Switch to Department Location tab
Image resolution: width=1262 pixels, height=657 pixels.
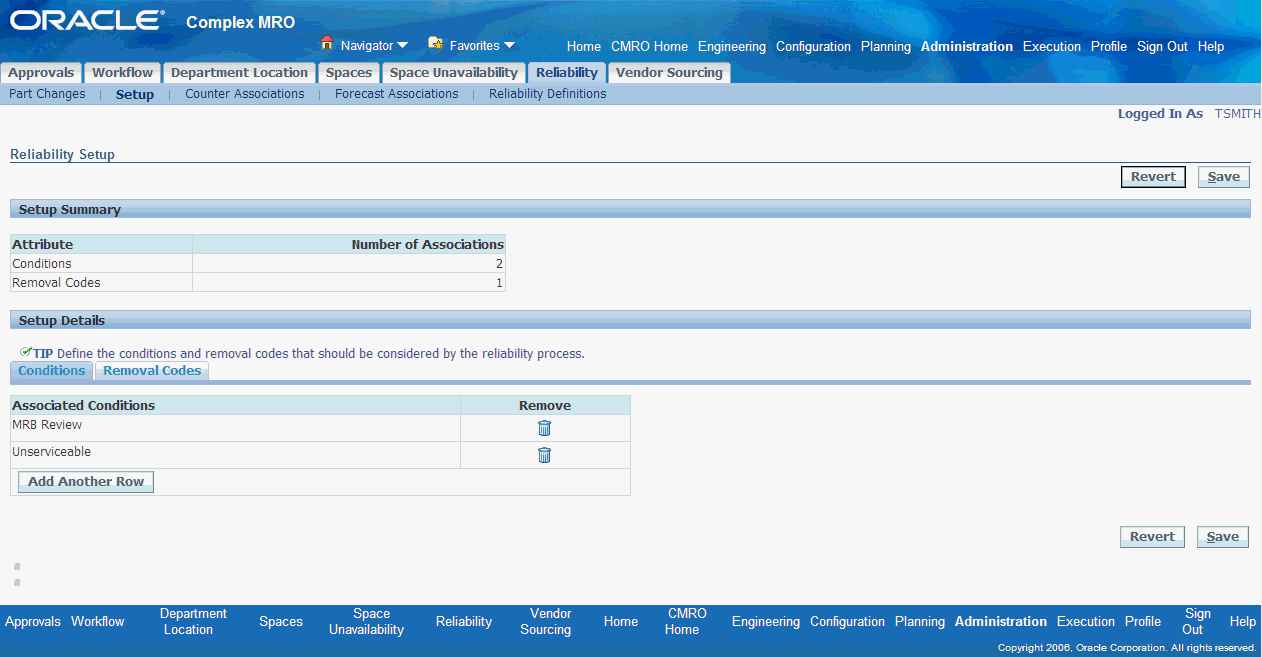(x=239, y=73)
